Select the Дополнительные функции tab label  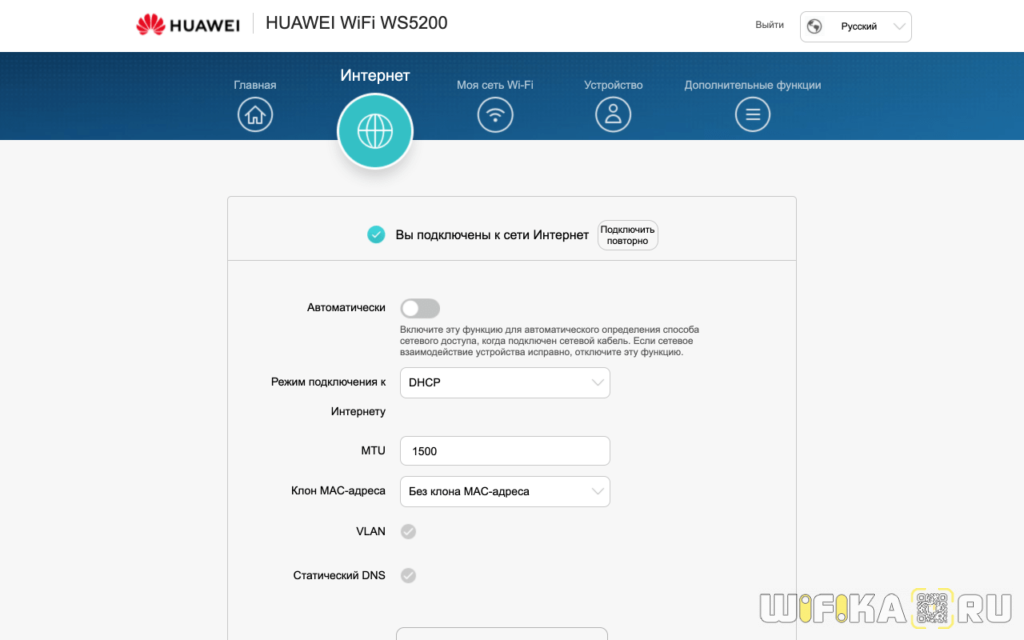click(x=753, y=85)
